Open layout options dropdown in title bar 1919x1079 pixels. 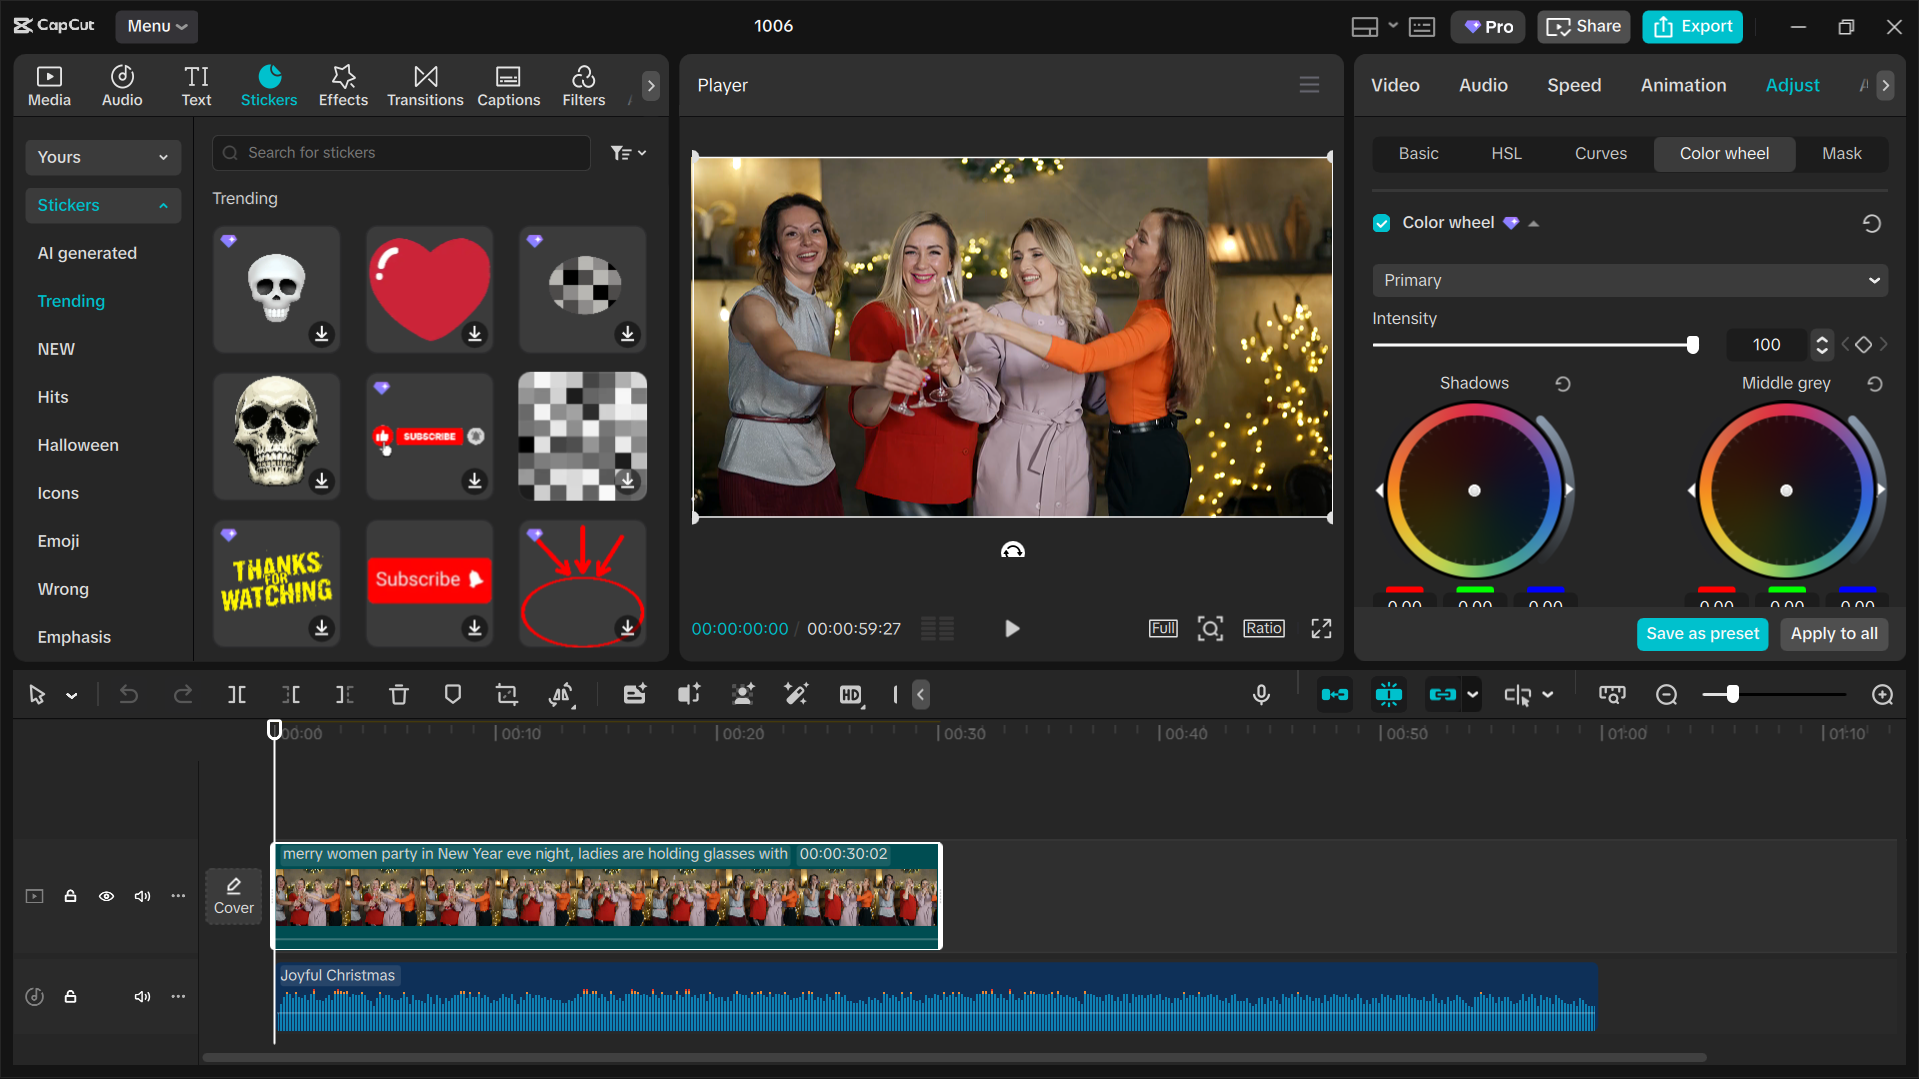(1393, 26)
